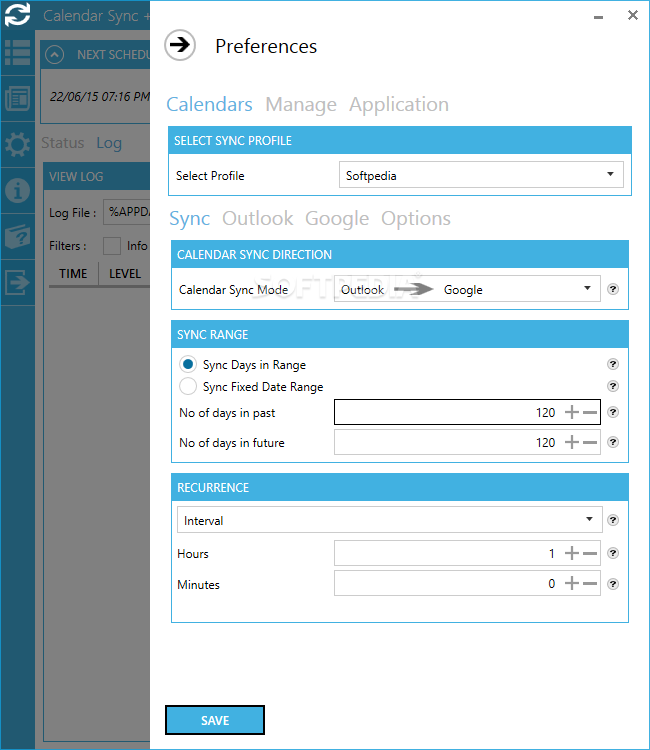Click help icon for No of days in future
The width and height of the screenshot is (650, 750).
click(613, 442)
